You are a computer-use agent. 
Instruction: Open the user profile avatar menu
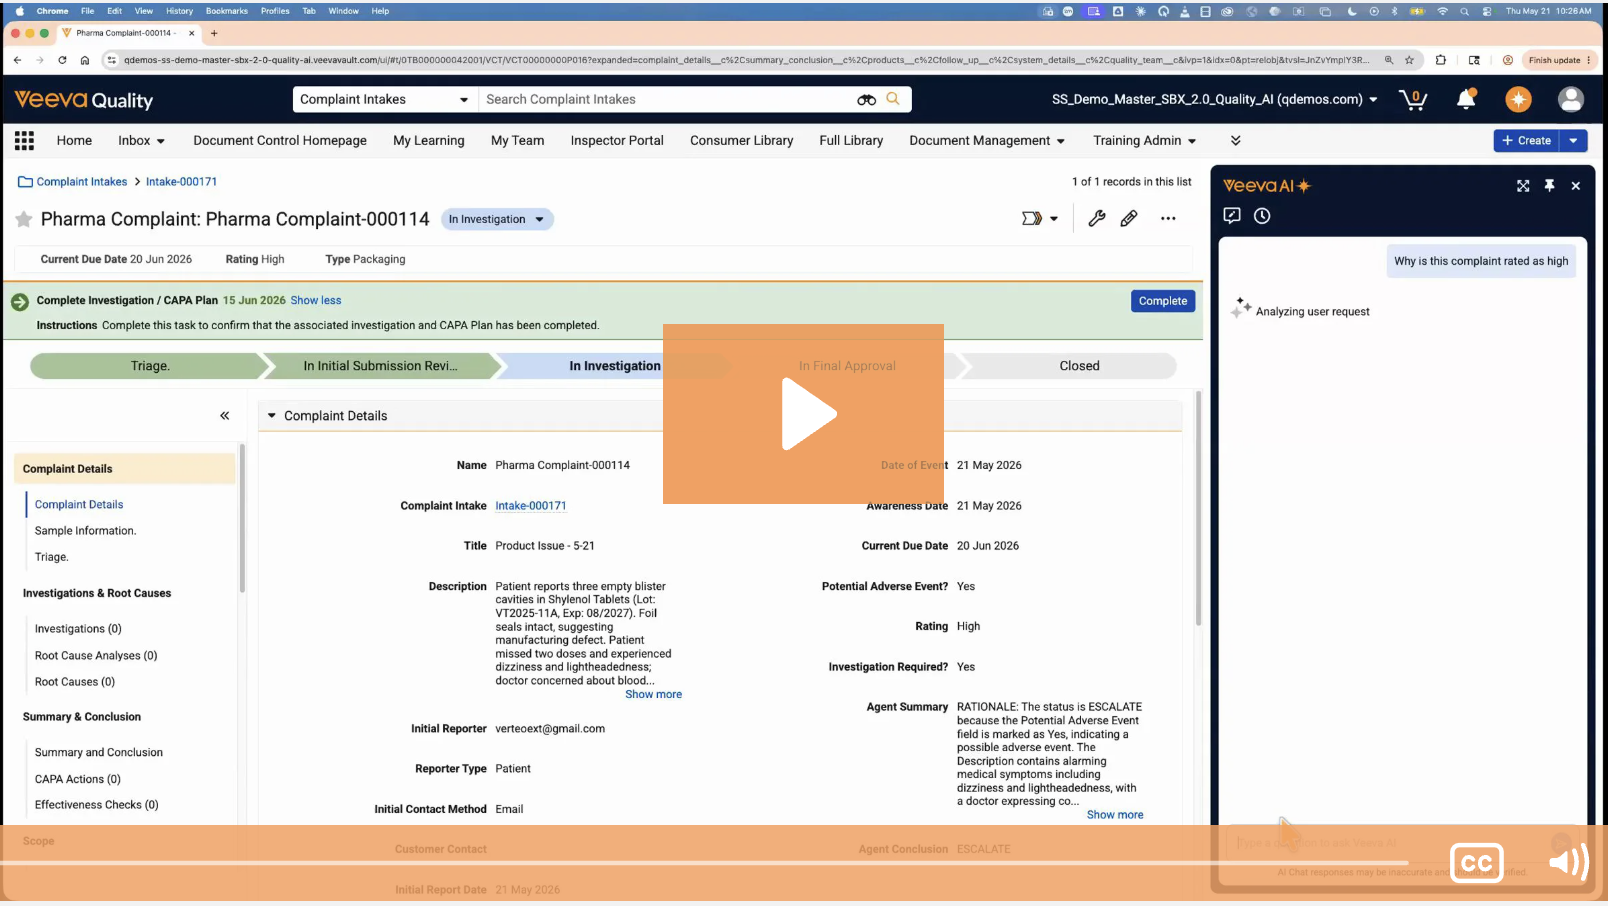click(1571, 99)
